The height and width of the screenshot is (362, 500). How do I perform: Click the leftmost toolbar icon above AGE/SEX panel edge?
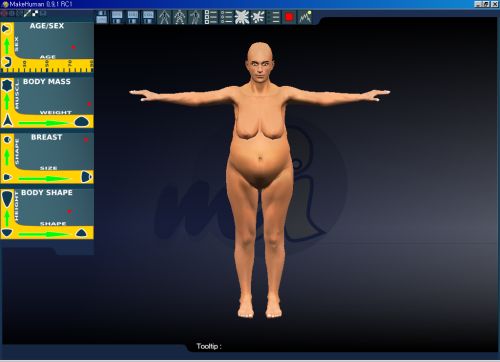[102, 17]
